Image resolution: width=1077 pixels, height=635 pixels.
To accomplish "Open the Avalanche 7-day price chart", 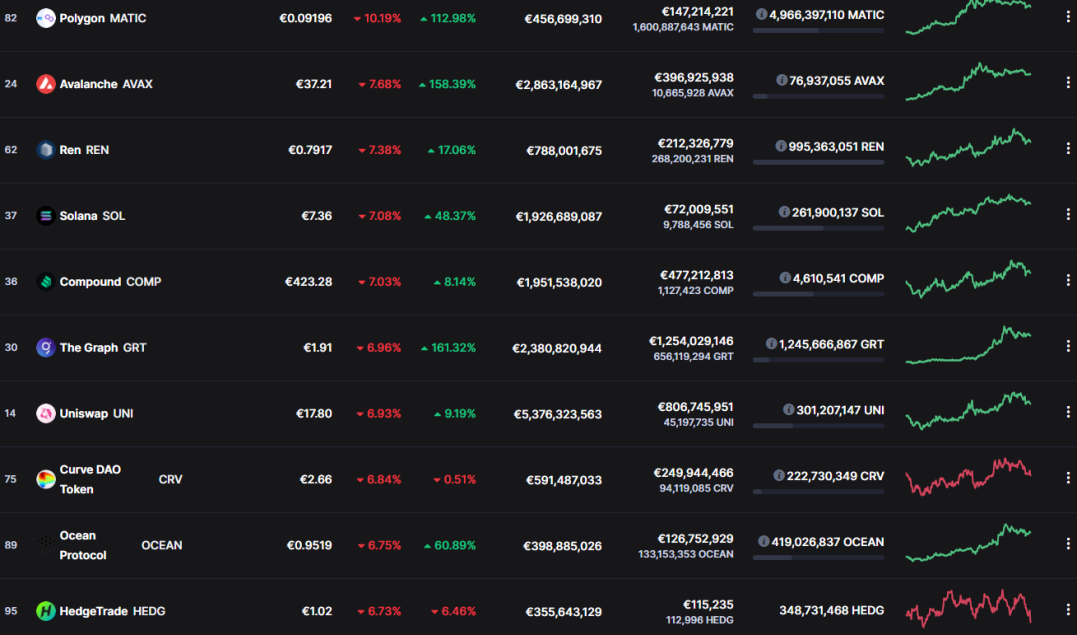I will tap(968, 82).
